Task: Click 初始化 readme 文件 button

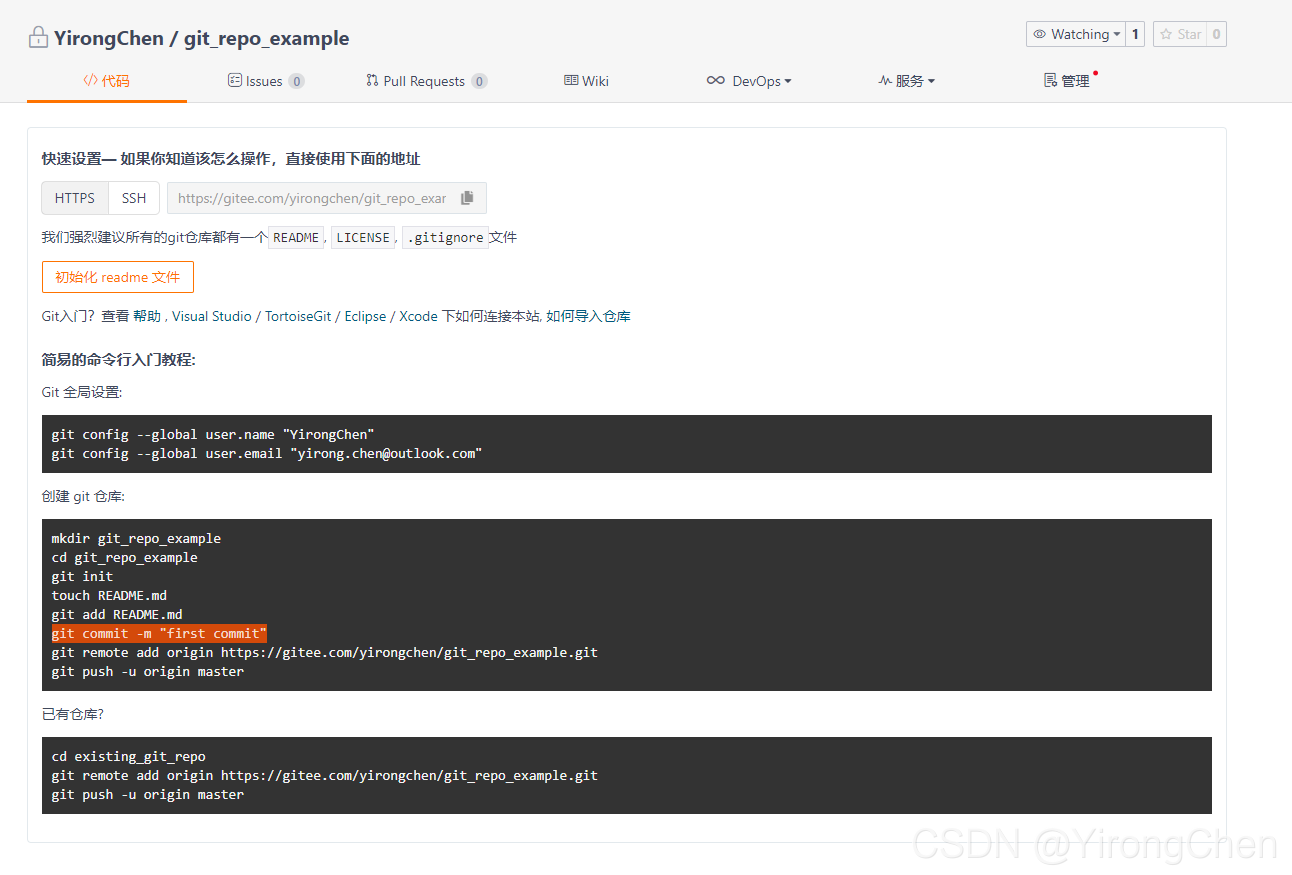Action: [118, 277]
